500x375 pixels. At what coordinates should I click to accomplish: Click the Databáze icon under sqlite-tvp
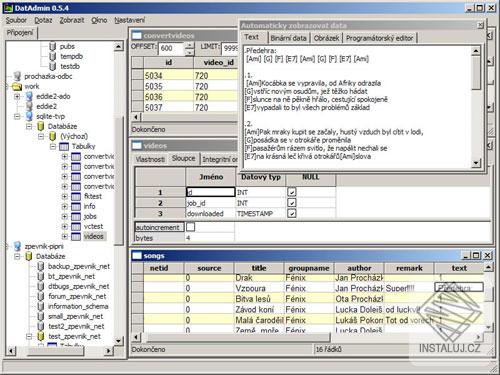(x=41, y=126)
